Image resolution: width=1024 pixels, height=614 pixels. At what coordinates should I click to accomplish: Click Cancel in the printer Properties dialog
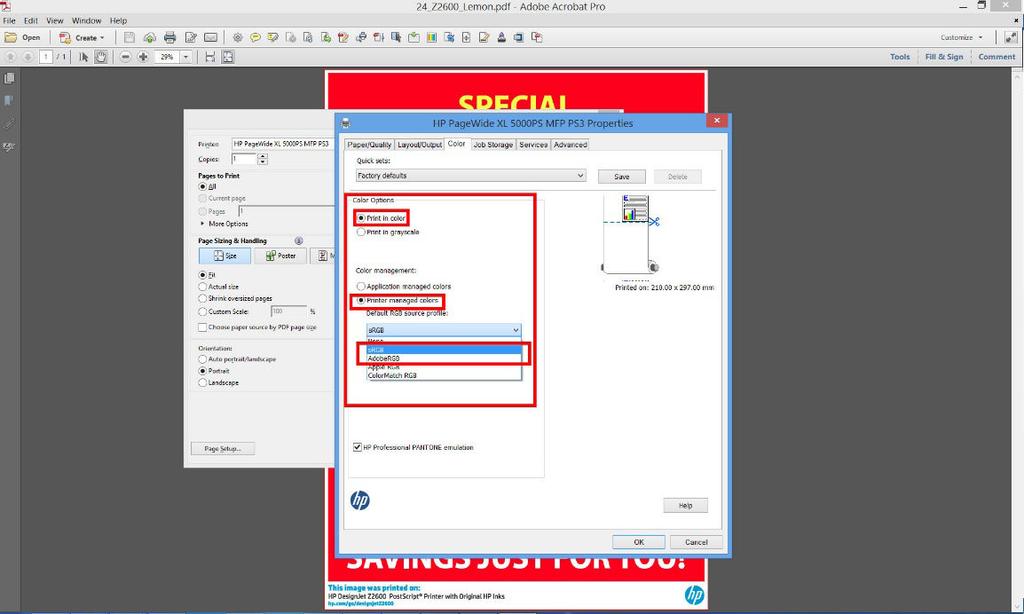[x=696, y=542]
